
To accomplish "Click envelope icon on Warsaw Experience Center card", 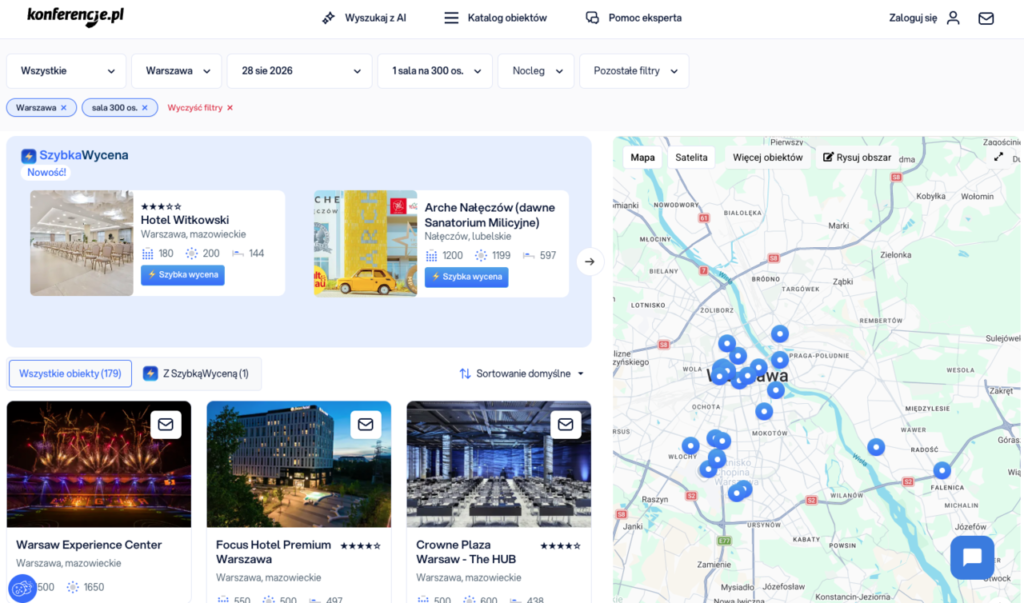I will tap(166, 425).
